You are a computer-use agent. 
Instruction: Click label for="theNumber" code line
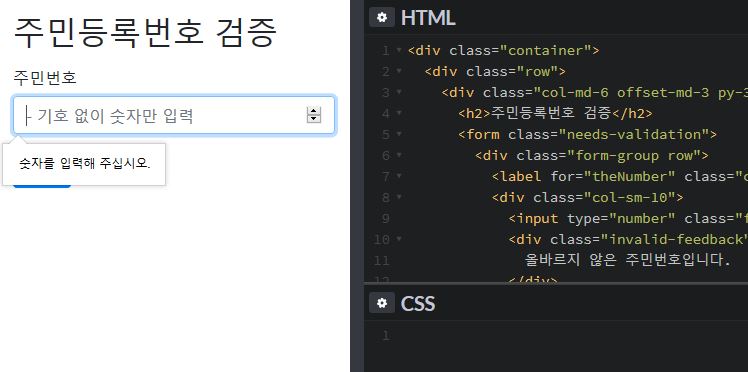[620, 176]
